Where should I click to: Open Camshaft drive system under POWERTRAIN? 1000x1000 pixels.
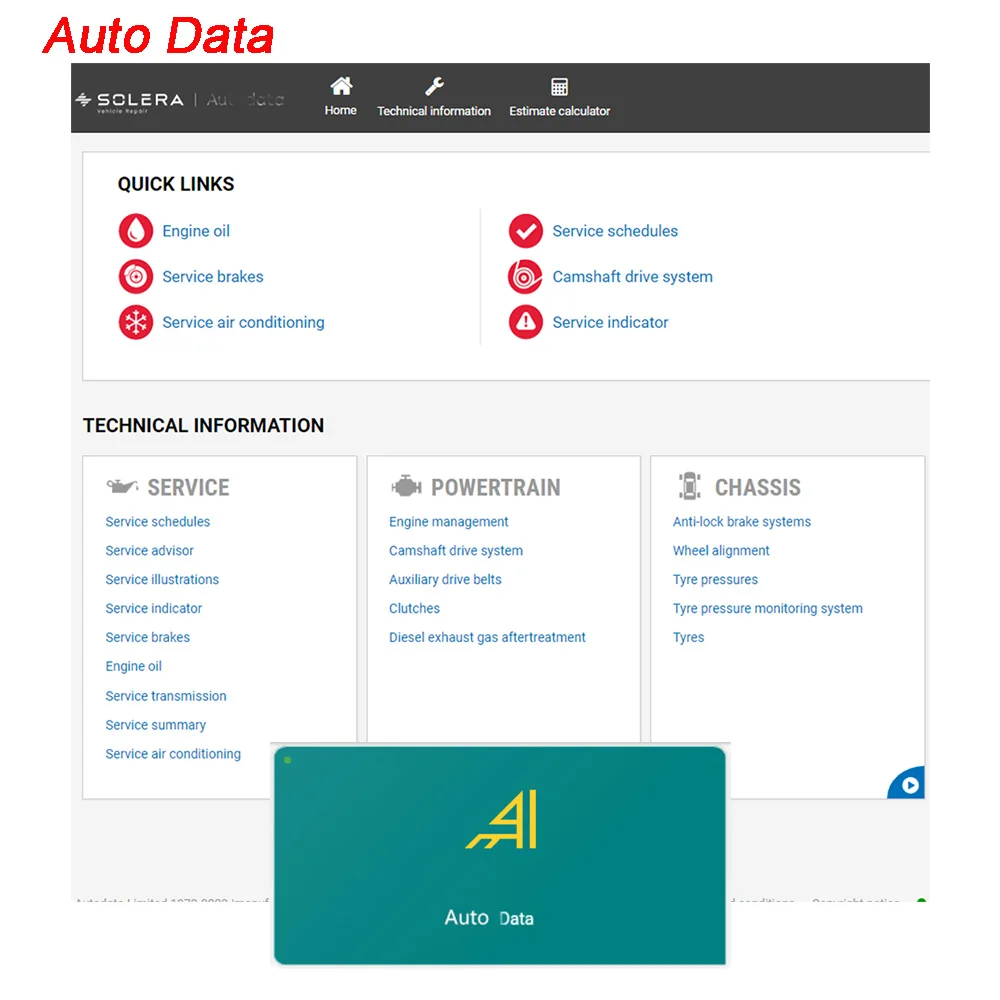coord(455,550)
